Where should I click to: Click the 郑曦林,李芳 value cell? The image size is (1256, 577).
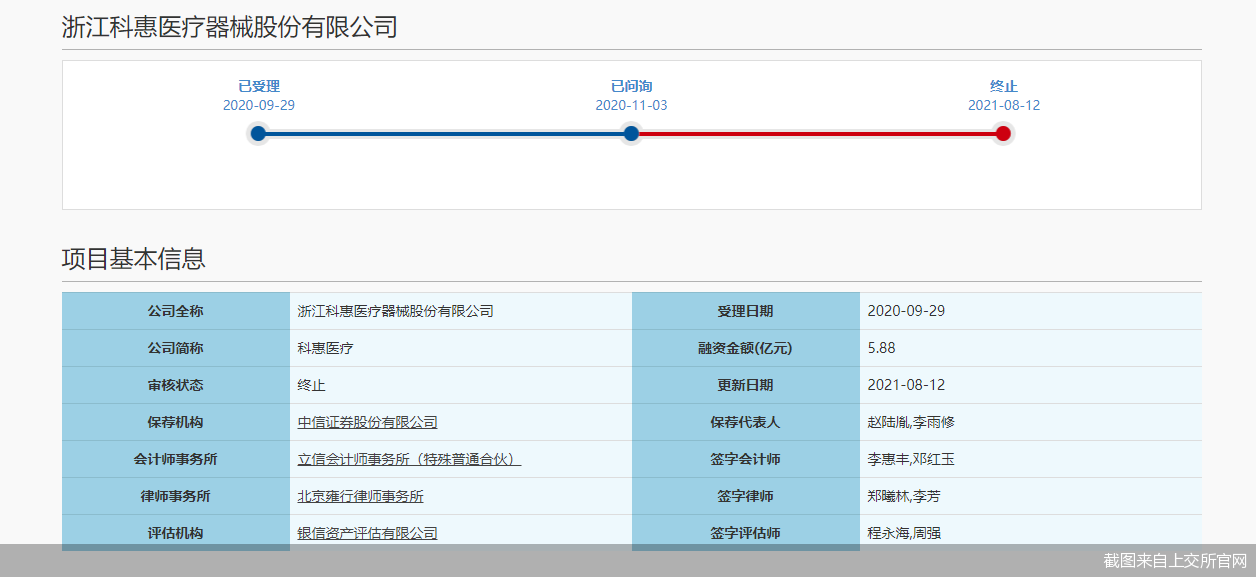click(1031, 496)
